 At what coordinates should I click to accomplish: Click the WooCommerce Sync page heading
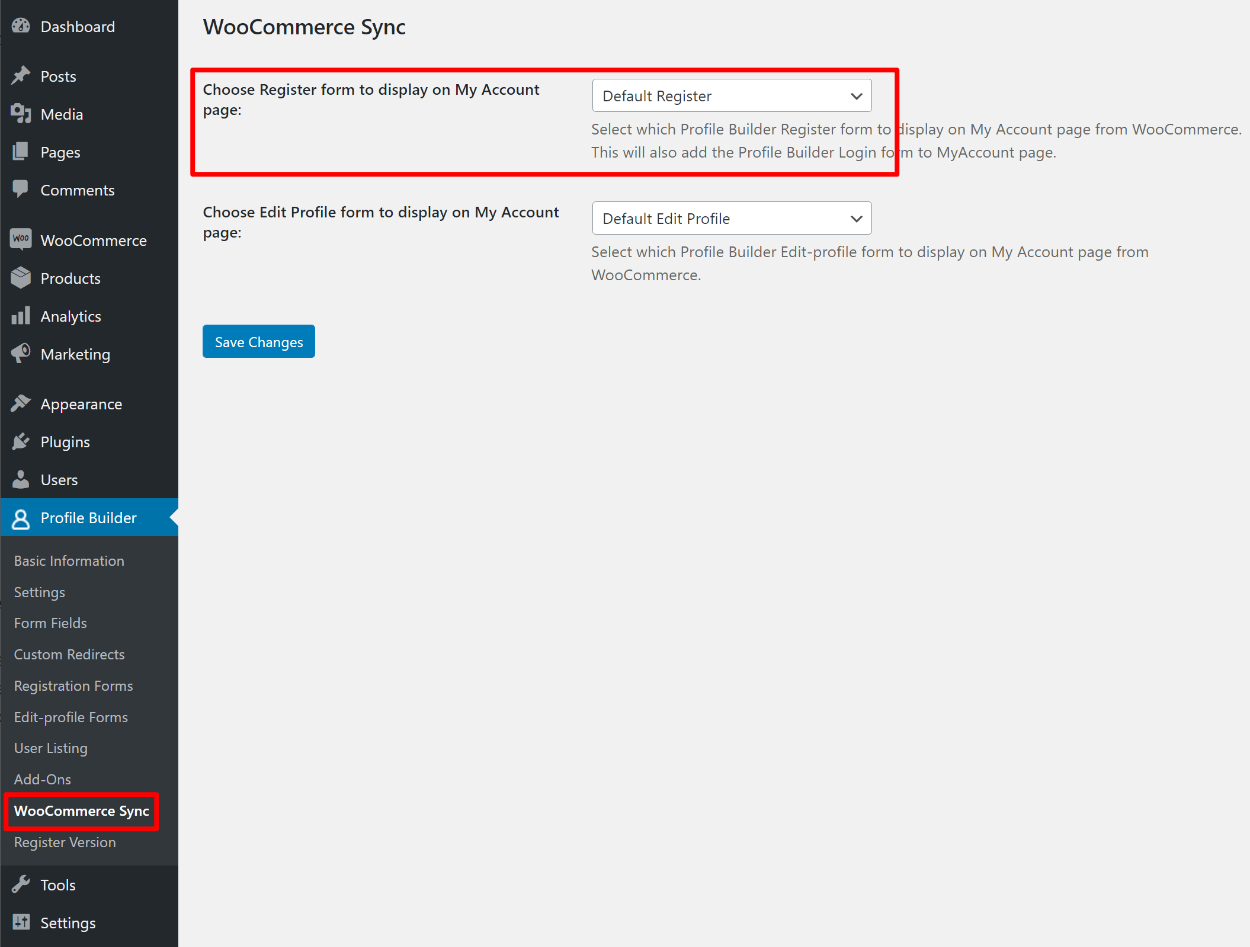coord(304,27)
